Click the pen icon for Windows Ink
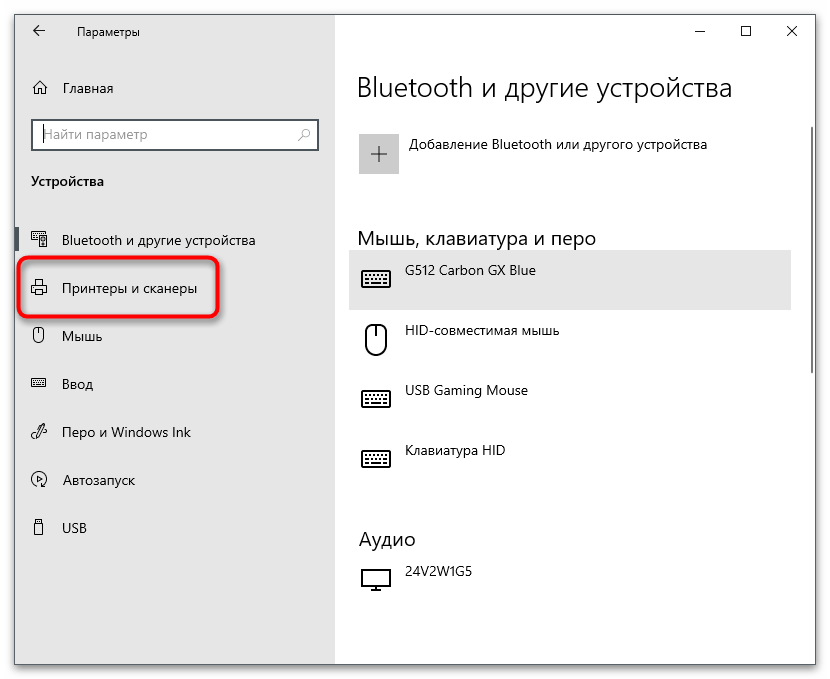The width and height of the screenshot is (830, 679). [x=40, y=433]
